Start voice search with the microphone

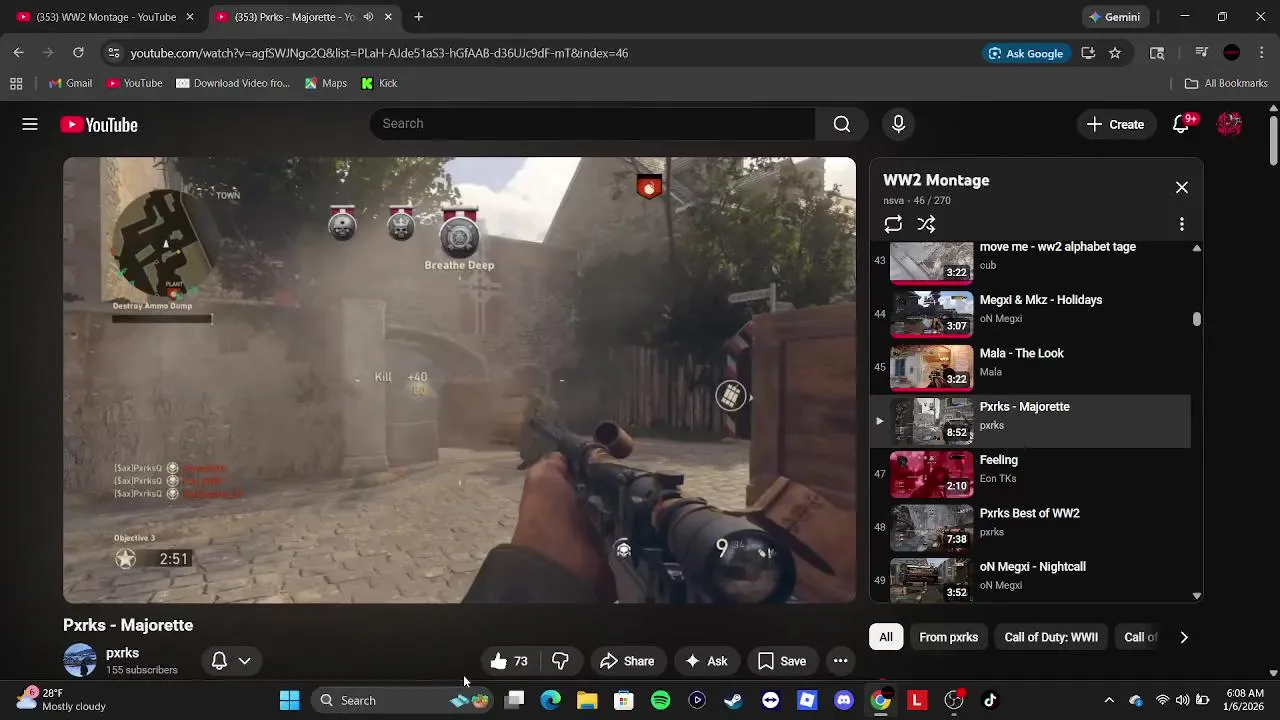coord(898,124)
